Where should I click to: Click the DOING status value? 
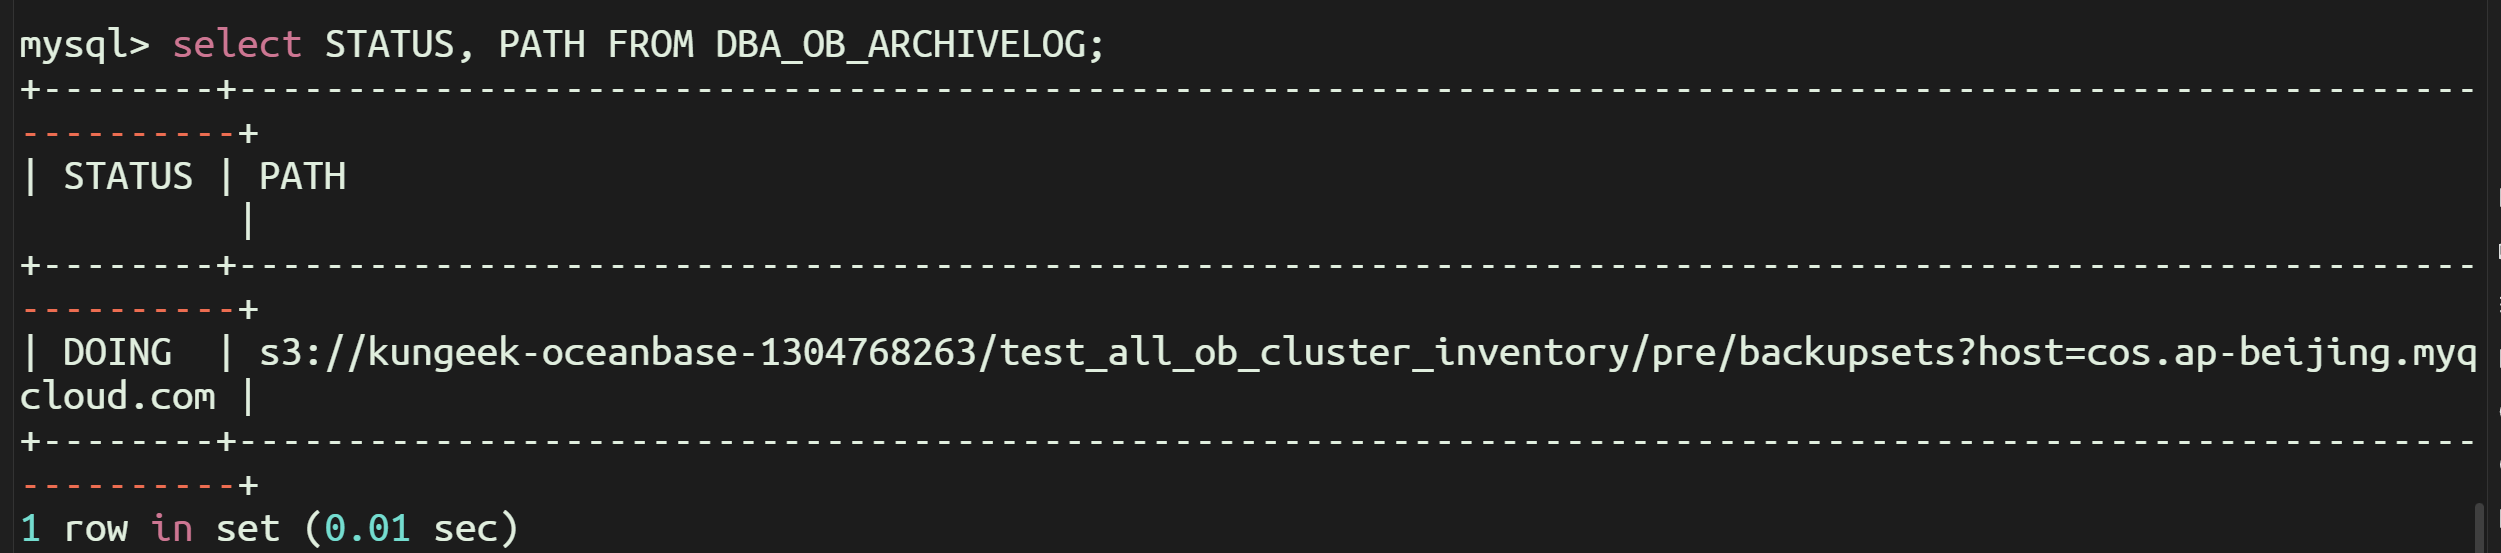(x=117, y=353)
